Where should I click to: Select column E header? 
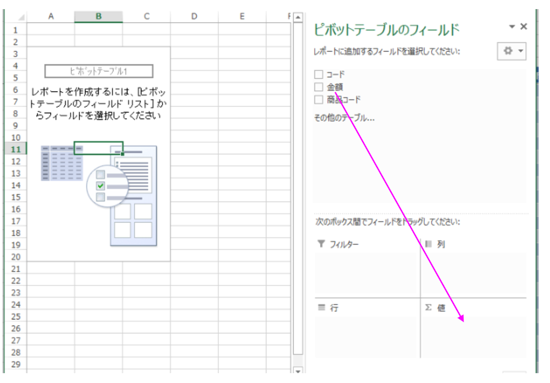tap(242, 16)
